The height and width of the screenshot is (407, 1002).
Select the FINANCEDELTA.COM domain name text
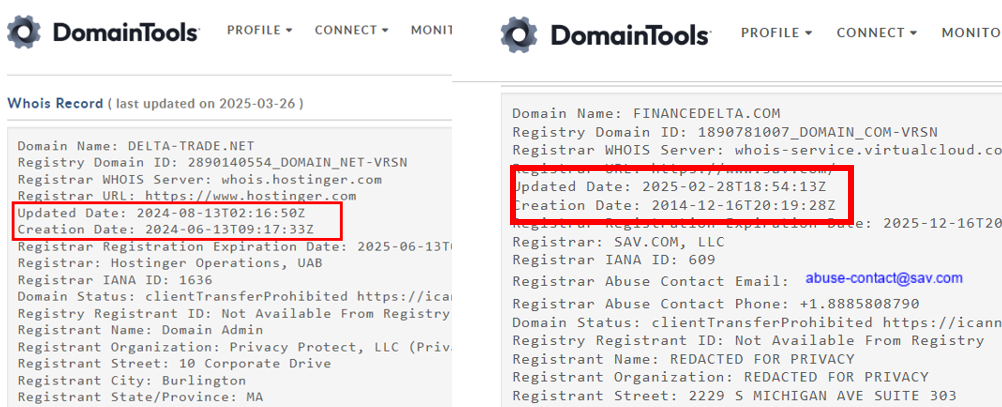(x=706, y=113)
